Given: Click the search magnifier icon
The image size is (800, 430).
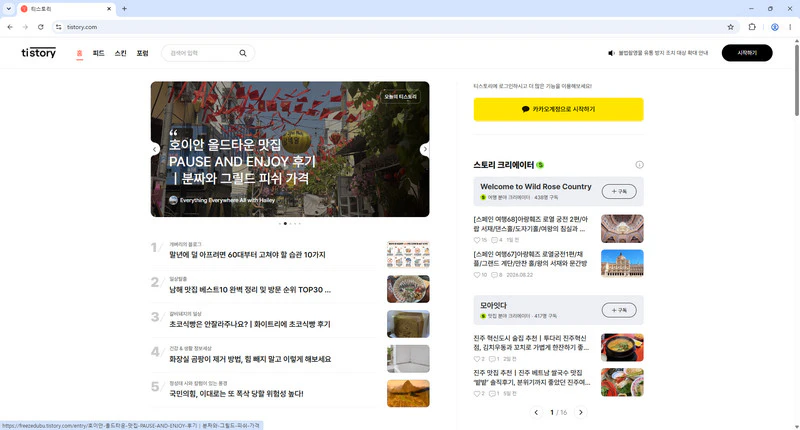Looking at the screenshot, I should click(243, 53).
